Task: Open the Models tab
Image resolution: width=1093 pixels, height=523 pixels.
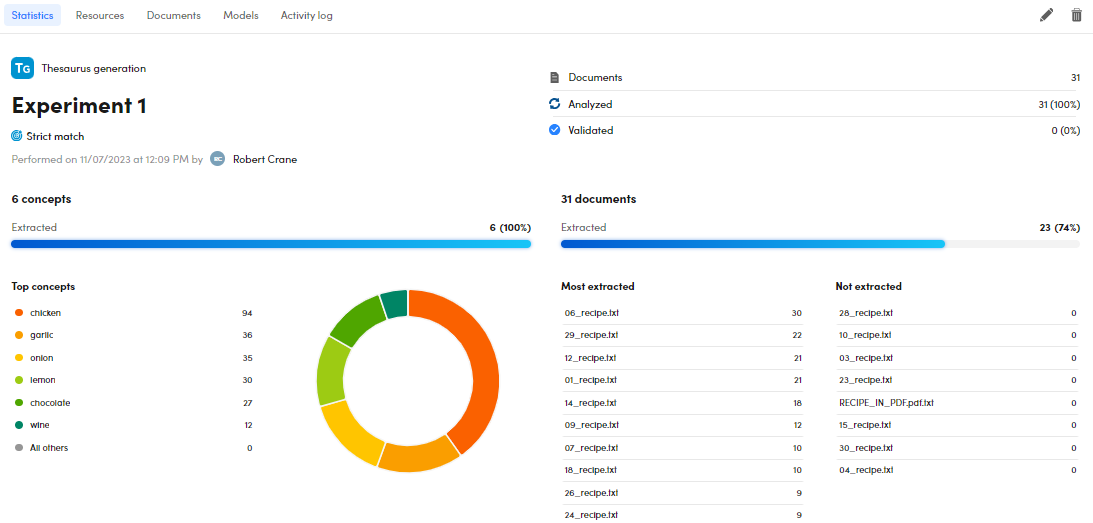Action: 240,16
